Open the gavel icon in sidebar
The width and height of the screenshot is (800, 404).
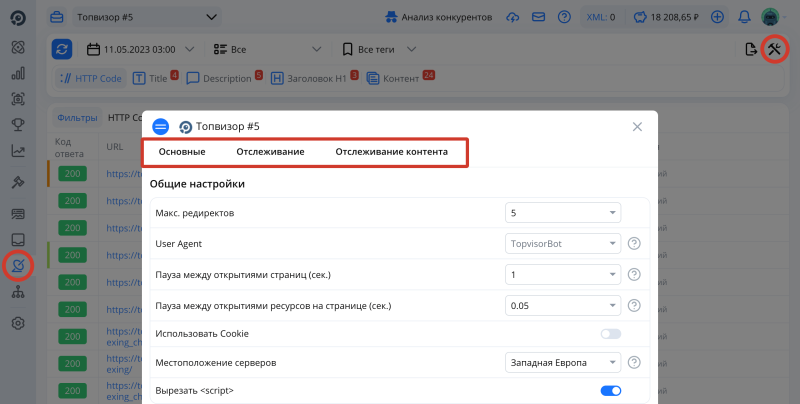[x=18, y=183]
